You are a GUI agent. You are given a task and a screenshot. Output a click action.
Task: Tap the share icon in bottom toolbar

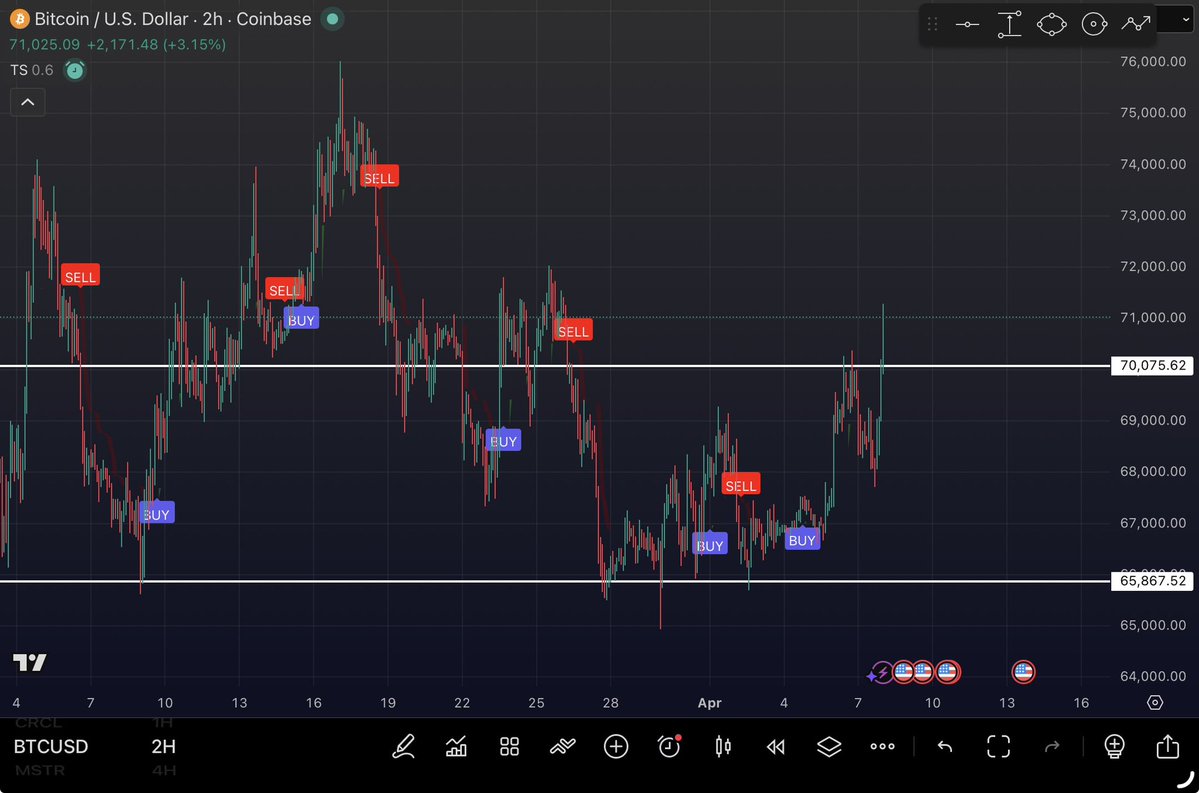[x=1167, y=746]
